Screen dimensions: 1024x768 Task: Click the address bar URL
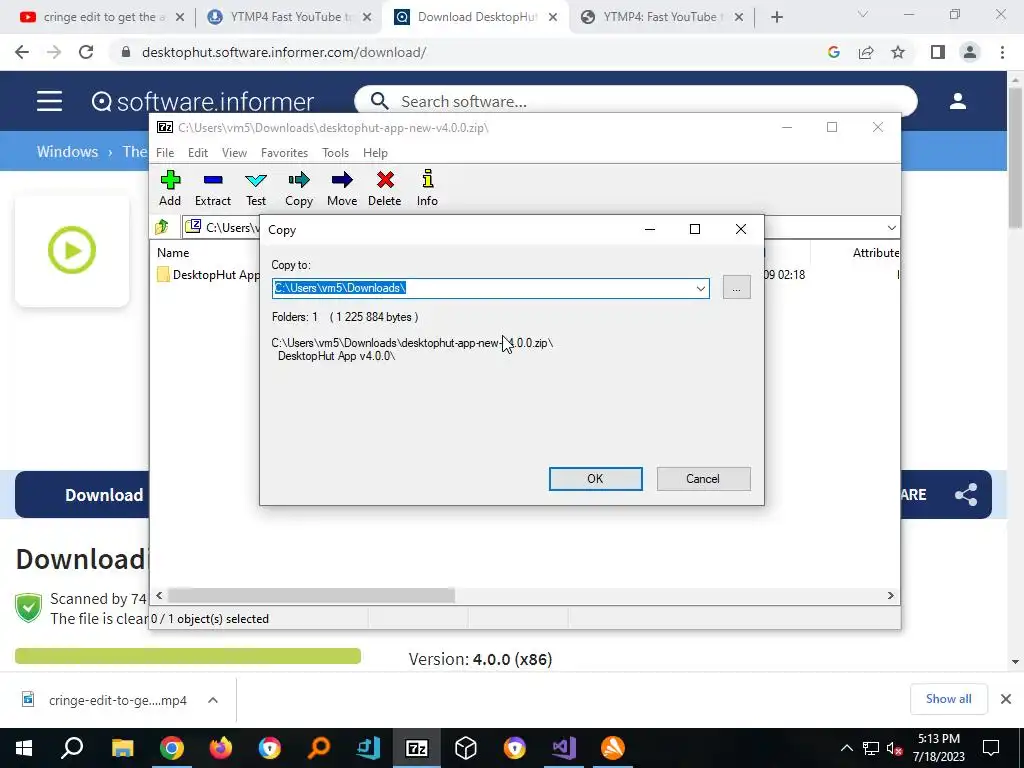click(x=284, y=52)
